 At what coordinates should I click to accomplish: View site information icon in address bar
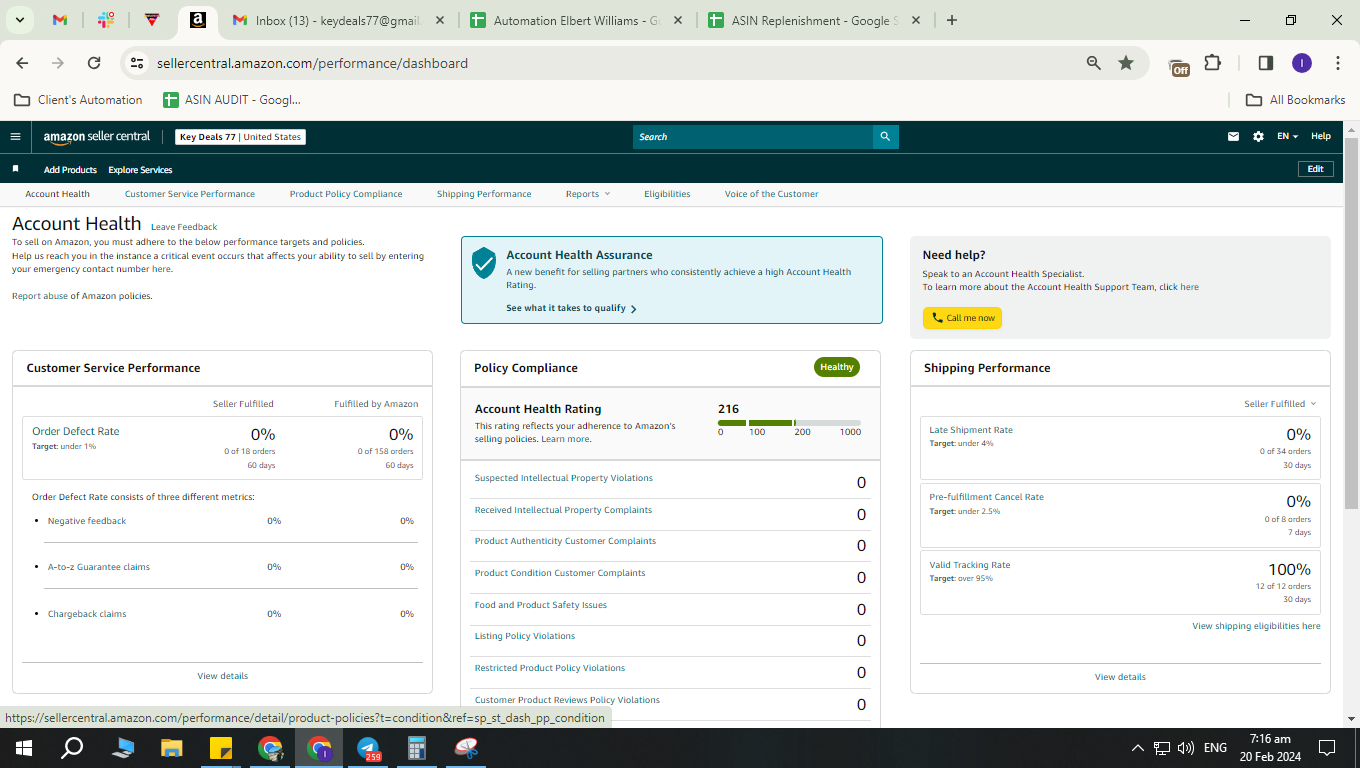coord(137,63)
